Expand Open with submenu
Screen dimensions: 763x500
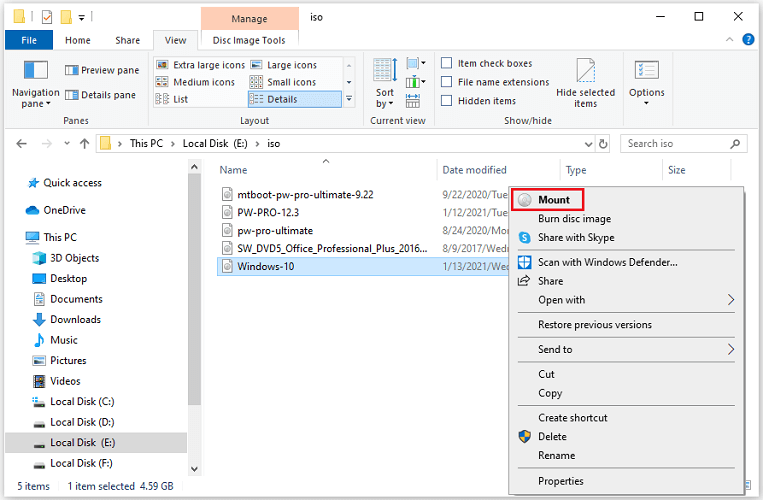[626, 300]
